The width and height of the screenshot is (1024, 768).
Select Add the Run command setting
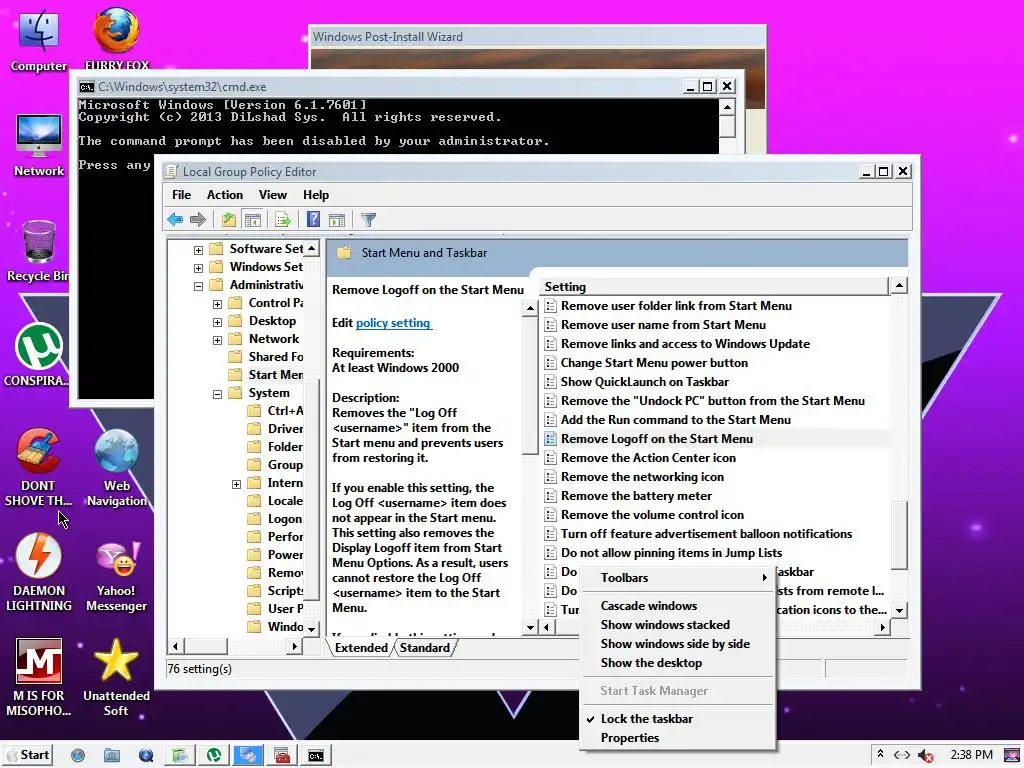(x=675, y=420)
